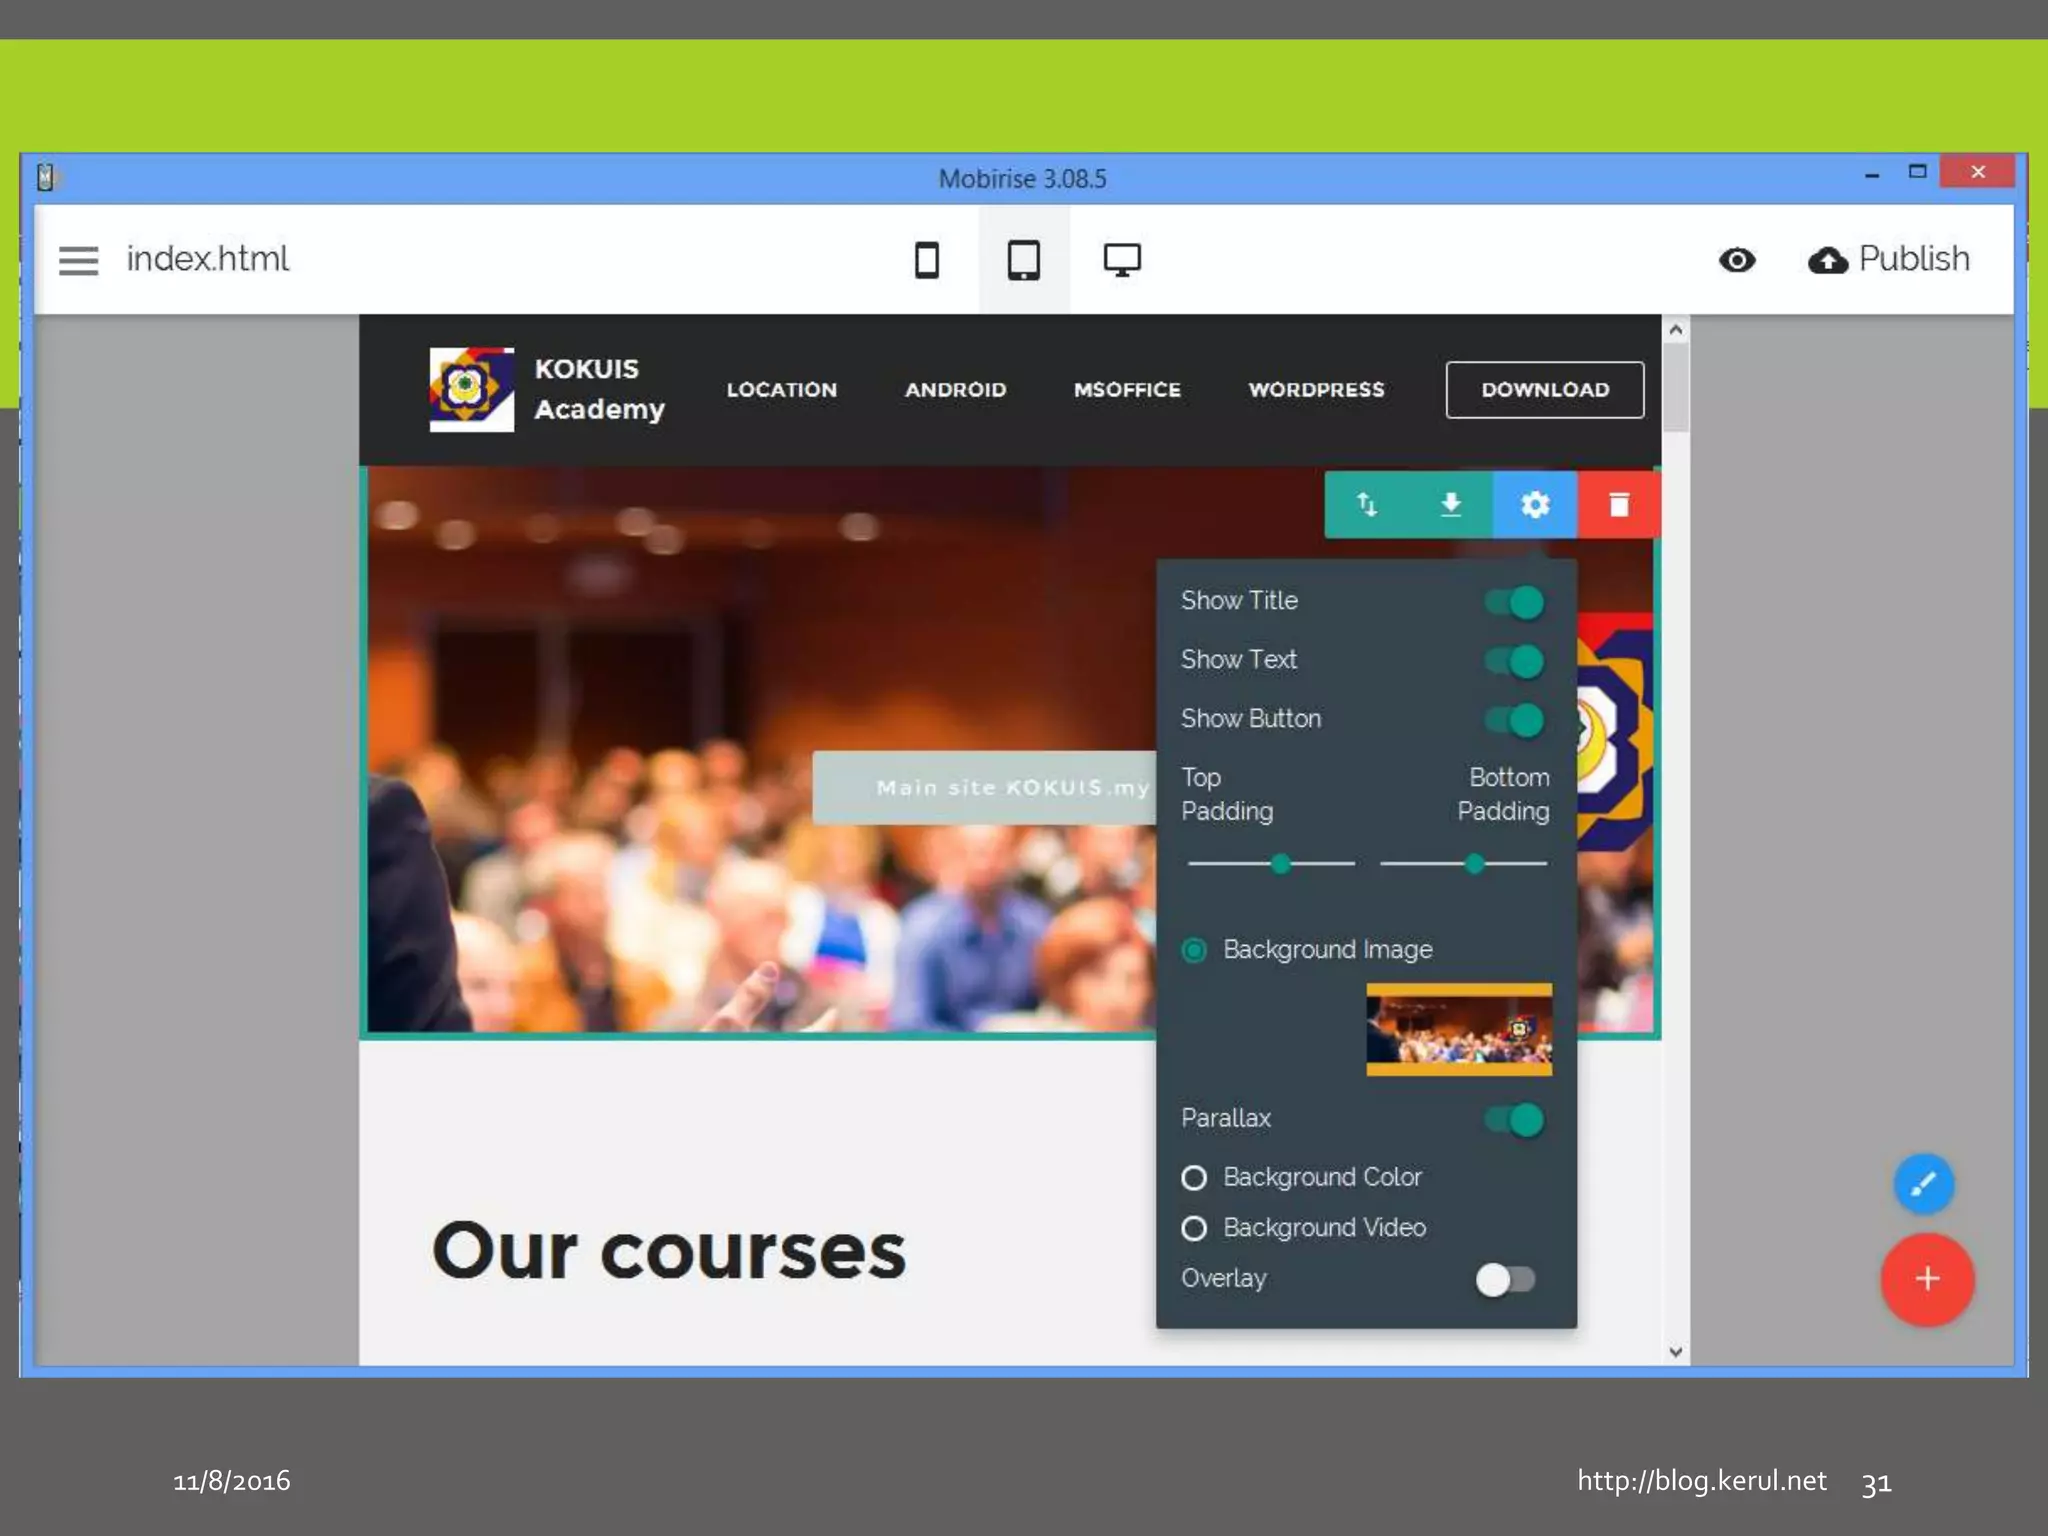Click the block download/save icon
The height and width of the screenshot is (1536, 2048).
[x=1450, y=504]
